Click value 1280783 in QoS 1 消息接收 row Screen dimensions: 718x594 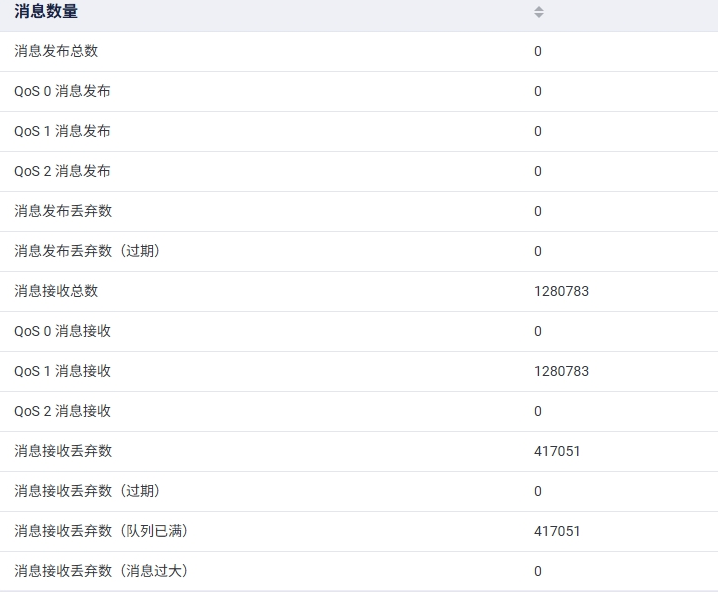[x=561, y=371]
